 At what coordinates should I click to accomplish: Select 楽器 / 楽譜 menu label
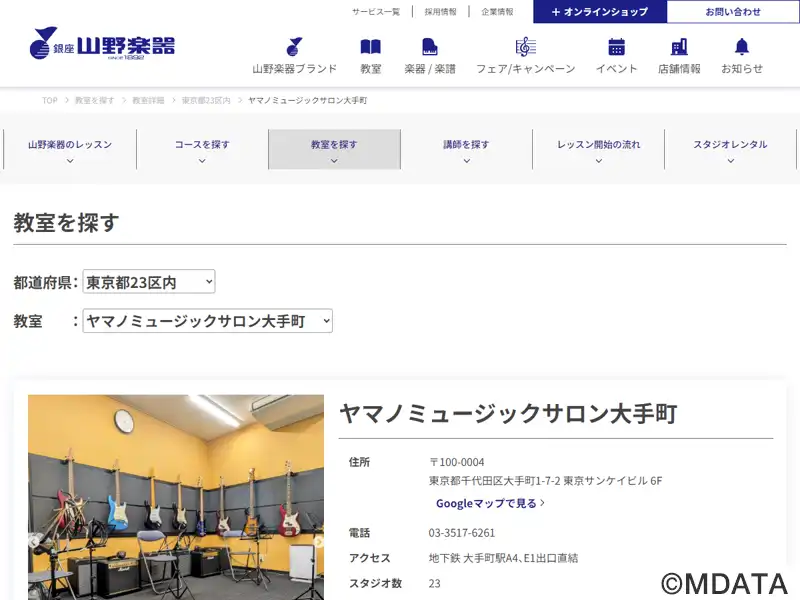pyautogui.click(x=430, y=69)
